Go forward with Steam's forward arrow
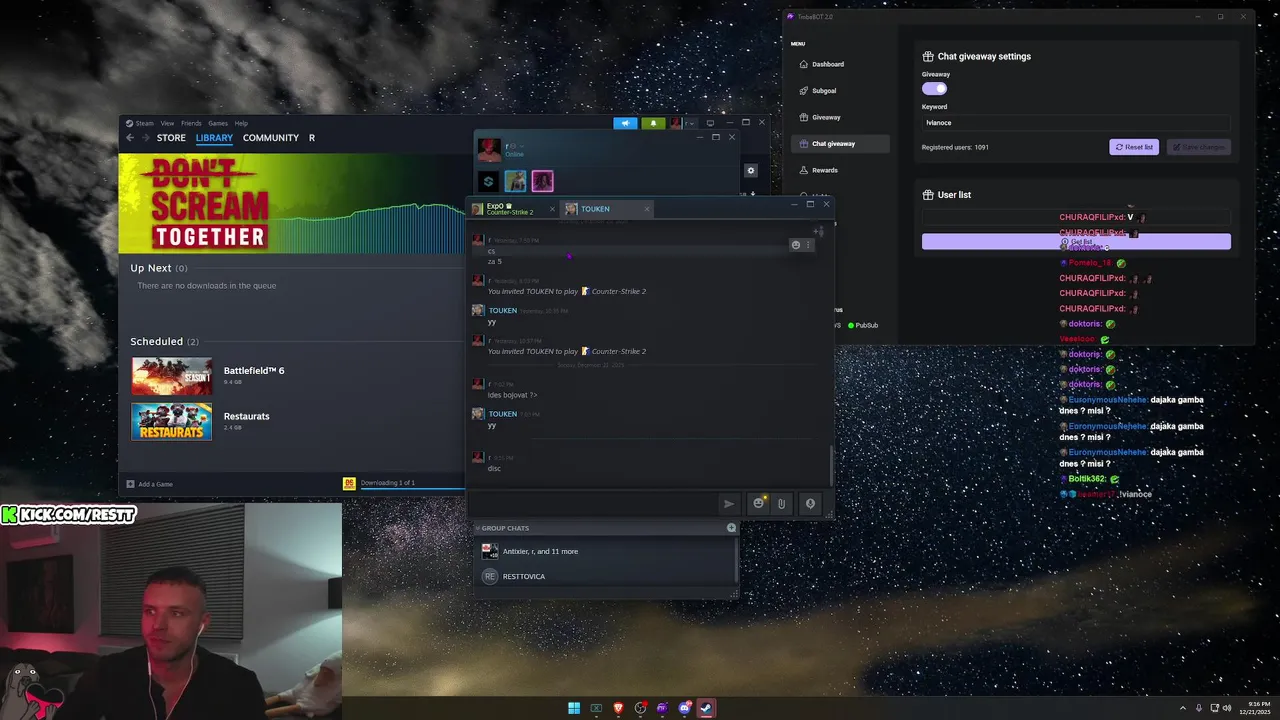The width and height of the screenshot is (1280, 720). [x=146, y=138]
